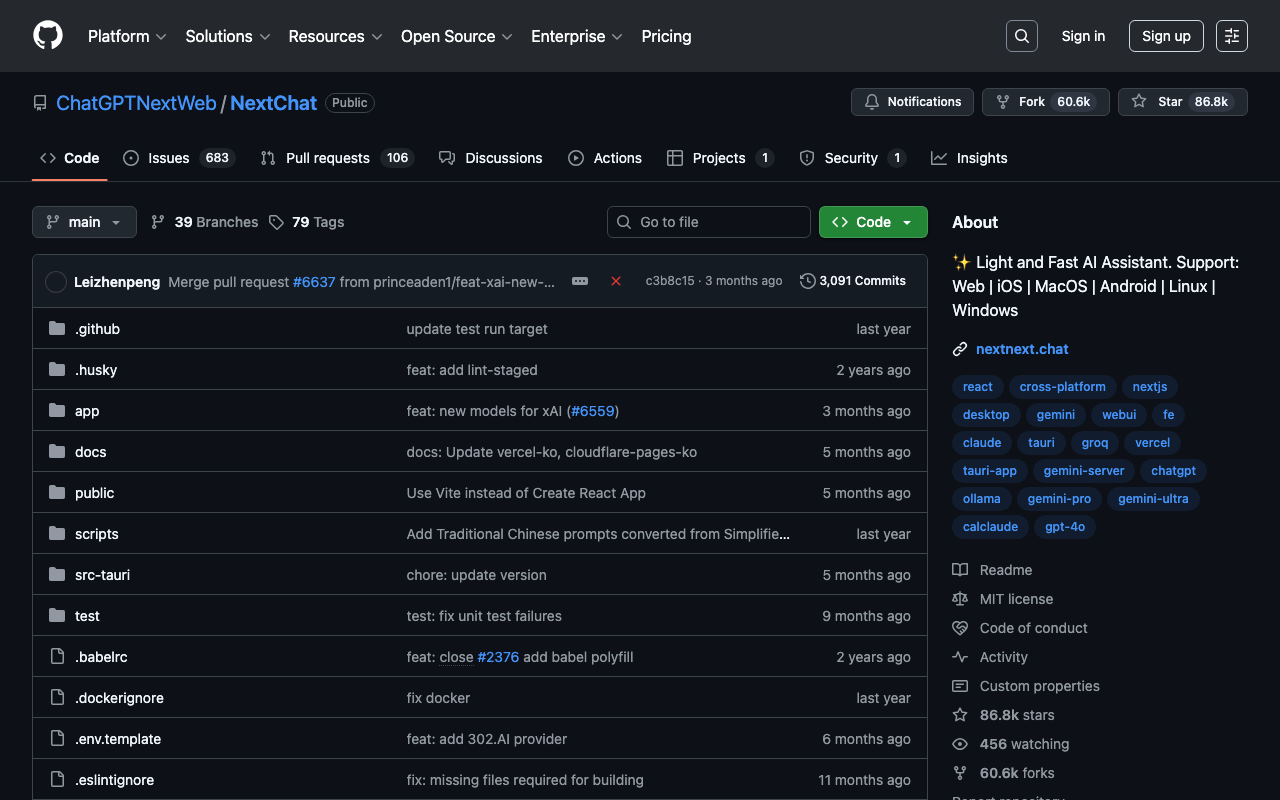Click the Go to file field
This screenshot has width=1280, height=800.
pyautogui.click(x=709, y=222)
